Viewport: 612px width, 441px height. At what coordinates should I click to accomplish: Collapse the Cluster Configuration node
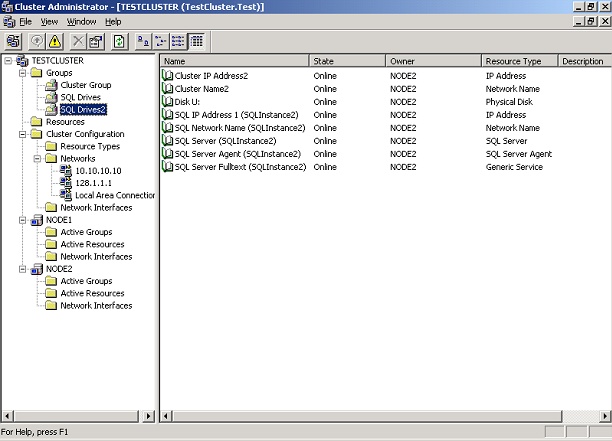[x=23, y=134]
